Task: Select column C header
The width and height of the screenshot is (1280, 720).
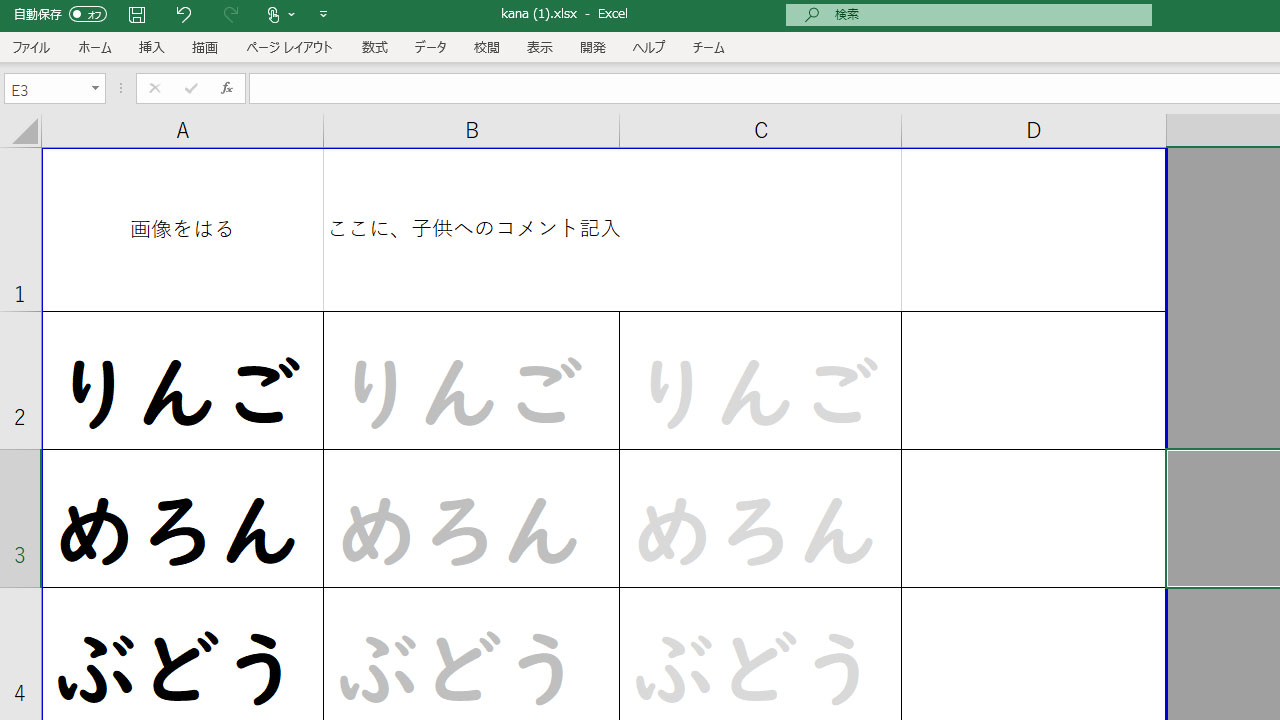Action: [x=760, y=131]
